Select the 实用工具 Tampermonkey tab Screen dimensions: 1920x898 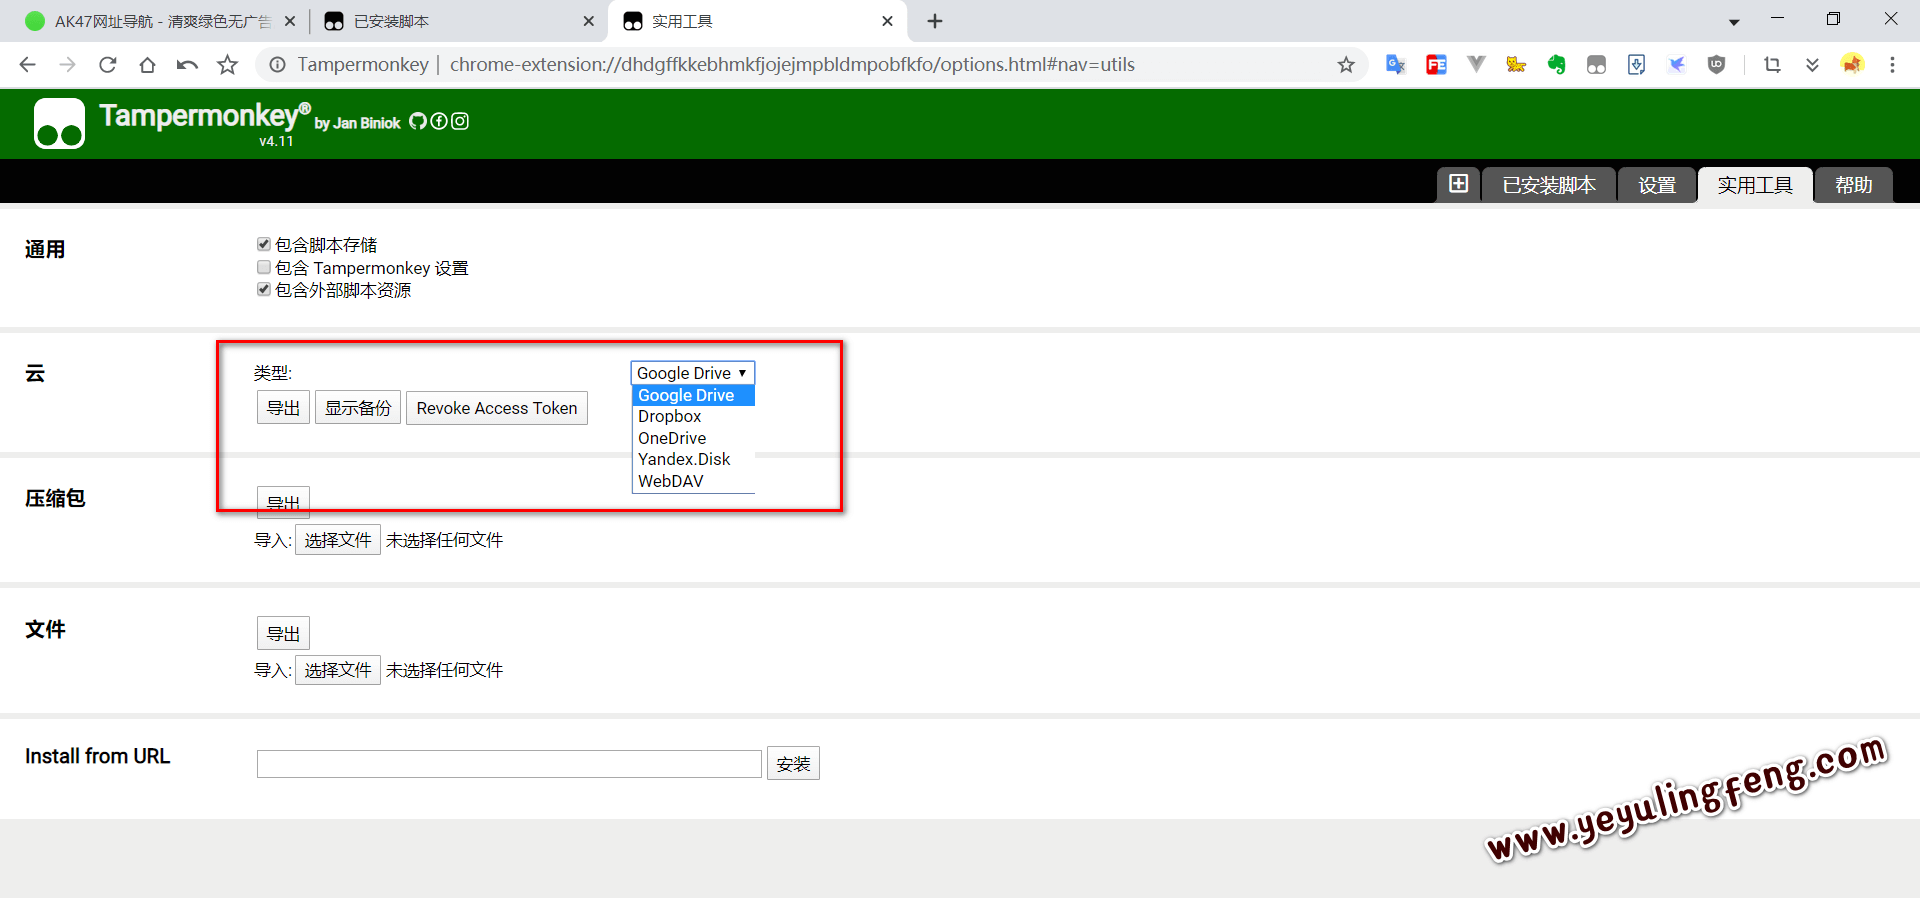coord(1755,185)
